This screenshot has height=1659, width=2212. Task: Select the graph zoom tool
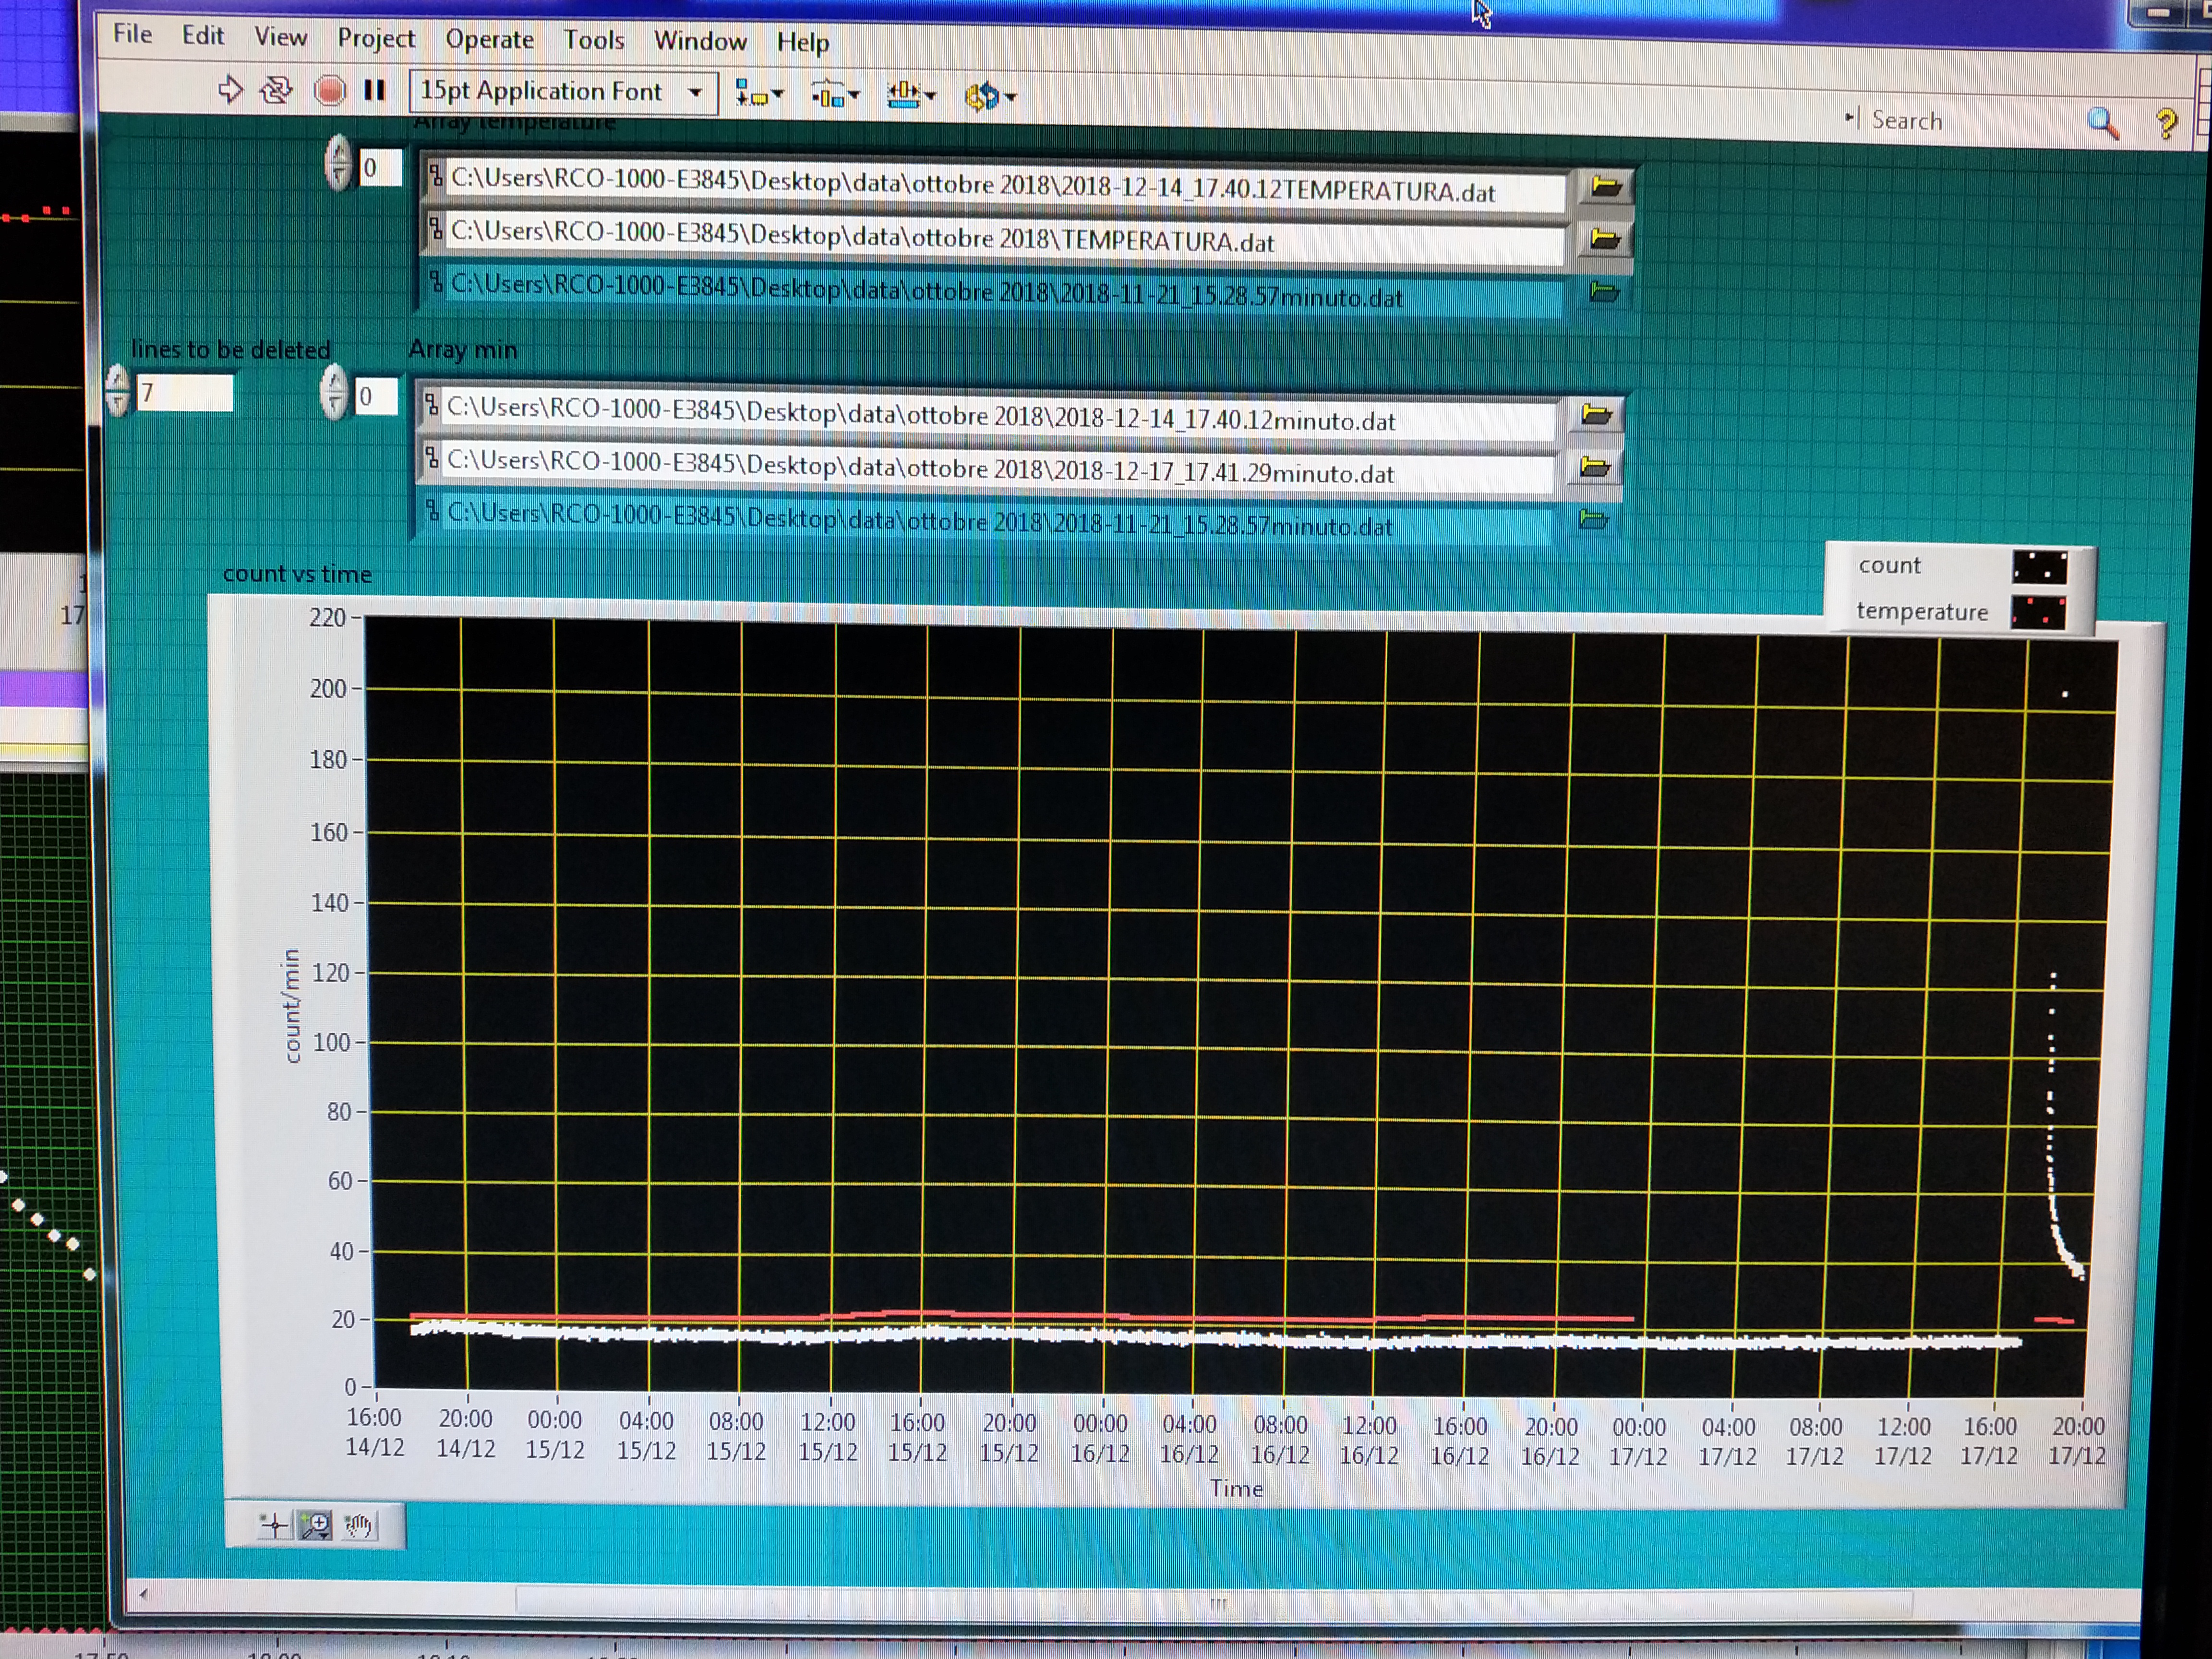click(316, 1525)
